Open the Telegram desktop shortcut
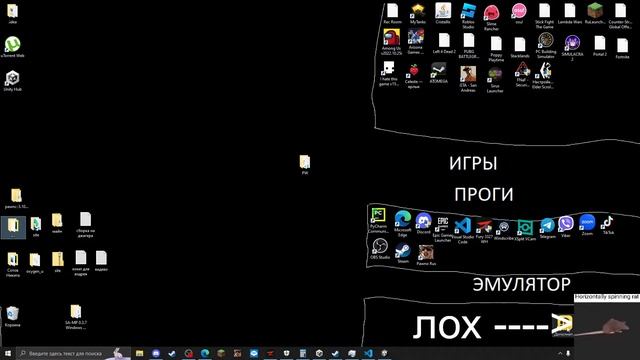 [547, 228]
